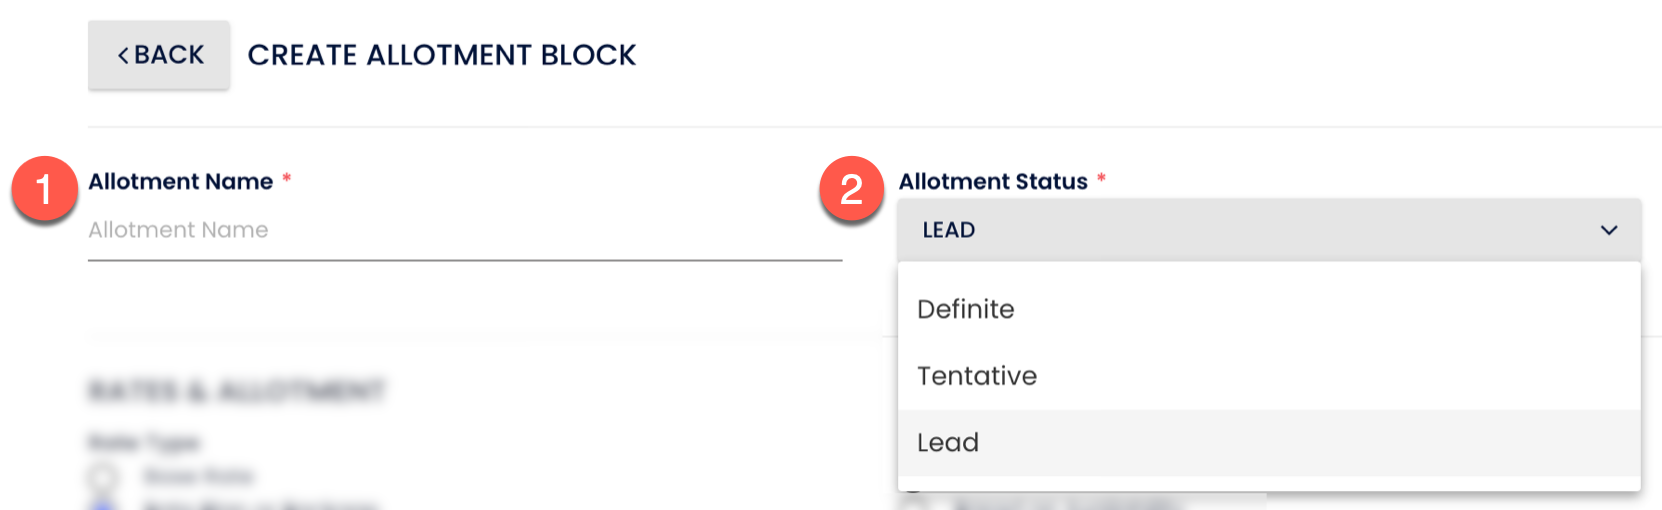This screenshot has width=1662, height=510.
Task: Click the red step 2 marker
Action: coord(851,189)
